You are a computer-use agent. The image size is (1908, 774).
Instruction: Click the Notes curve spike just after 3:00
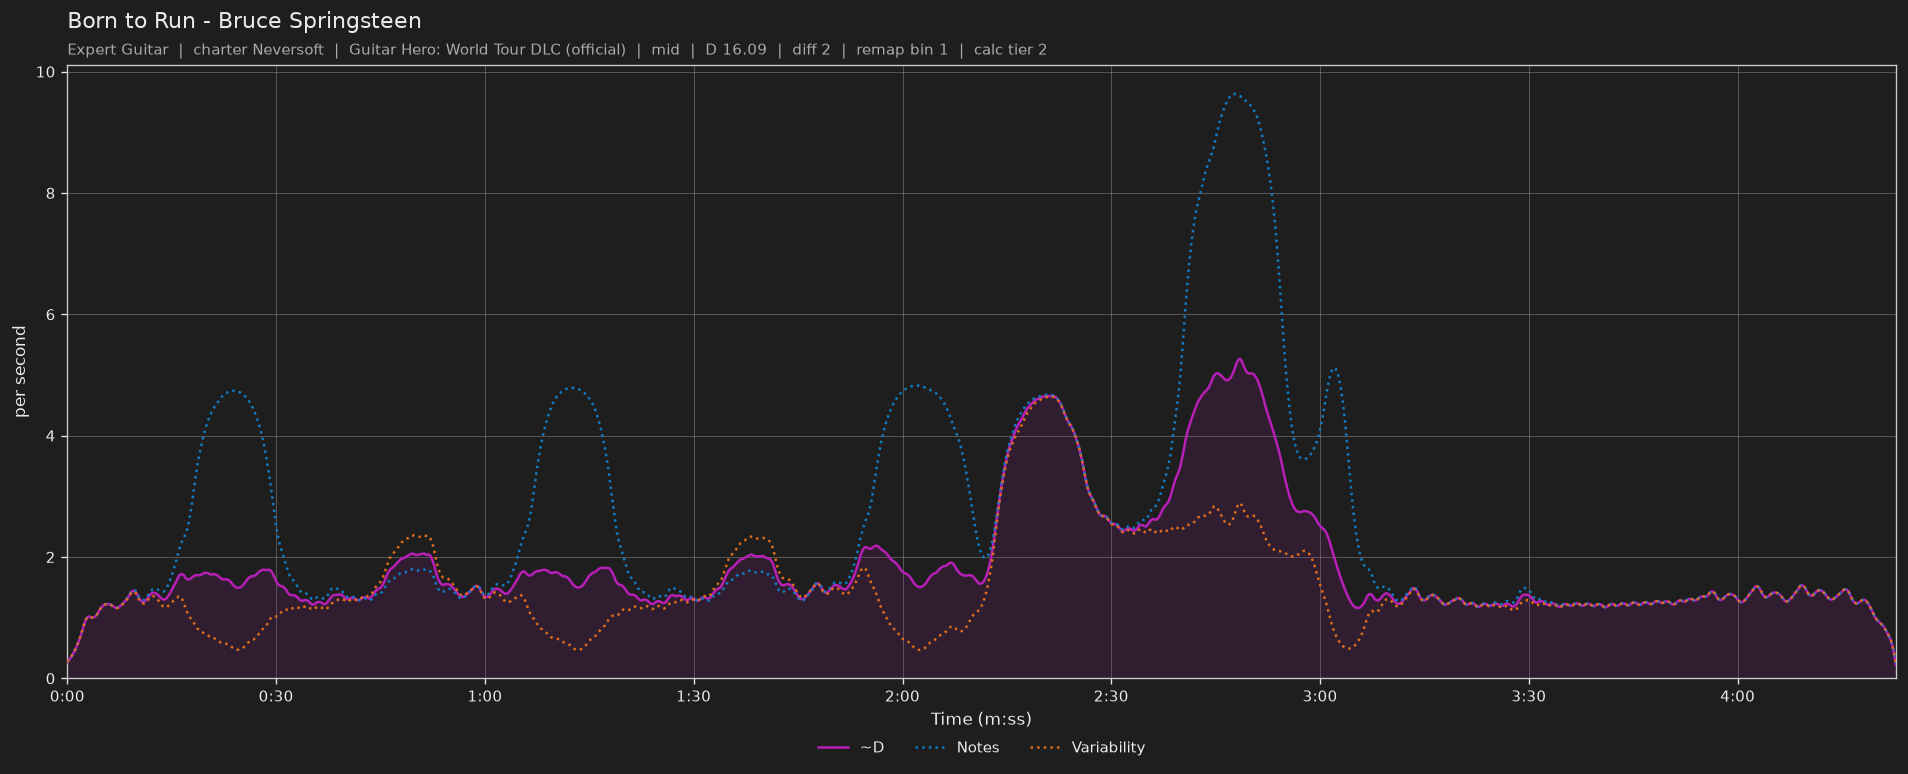[1334, 369]
